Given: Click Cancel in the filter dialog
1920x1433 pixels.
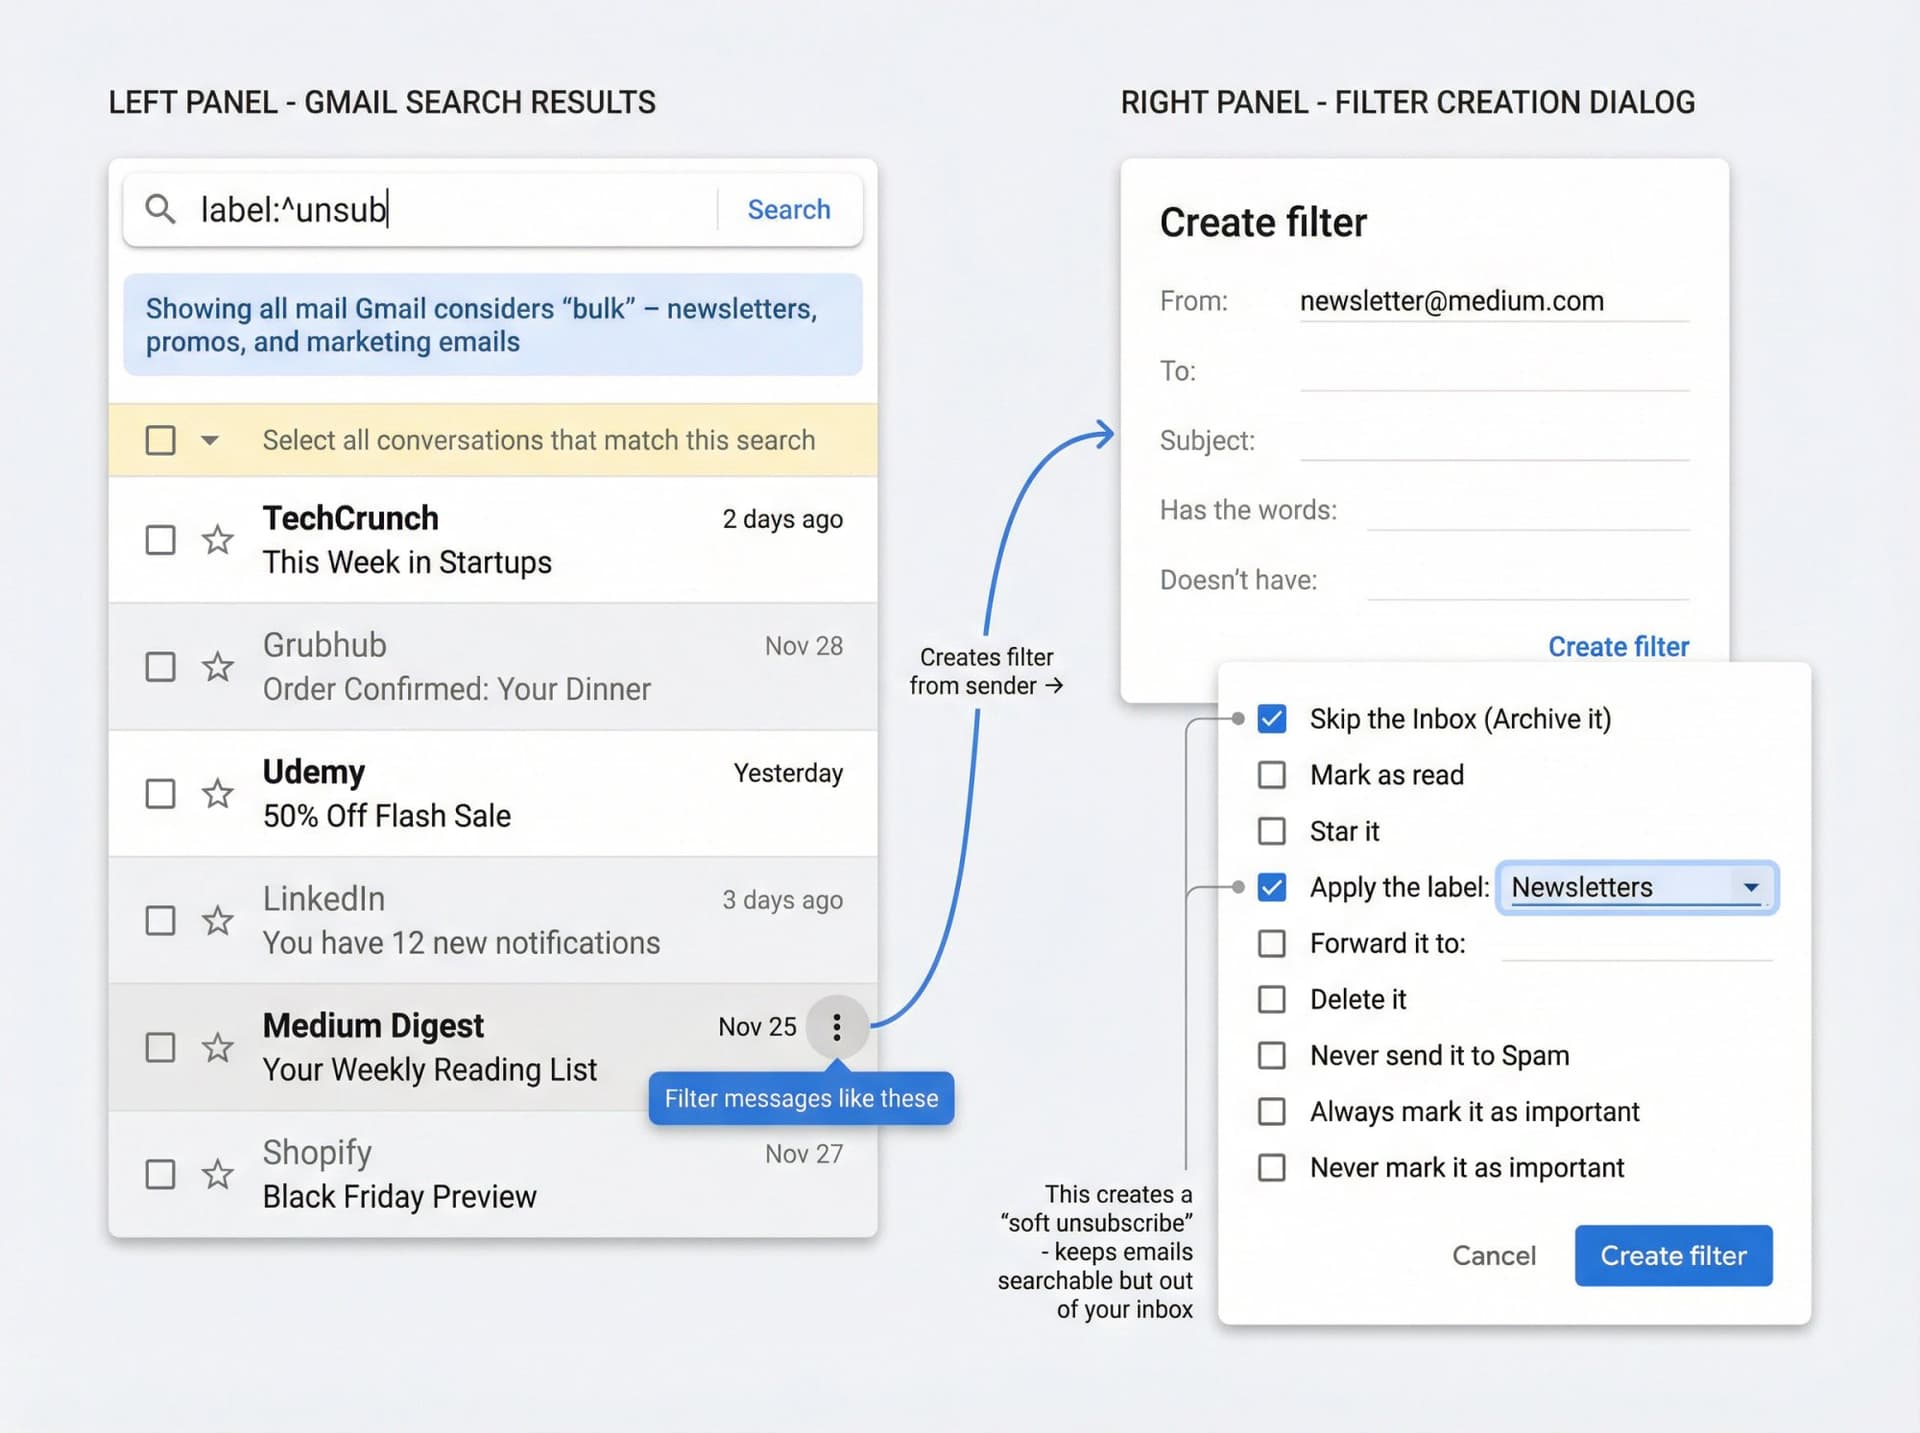Looking at the screenshot, I should [x=1494, y=1255].
